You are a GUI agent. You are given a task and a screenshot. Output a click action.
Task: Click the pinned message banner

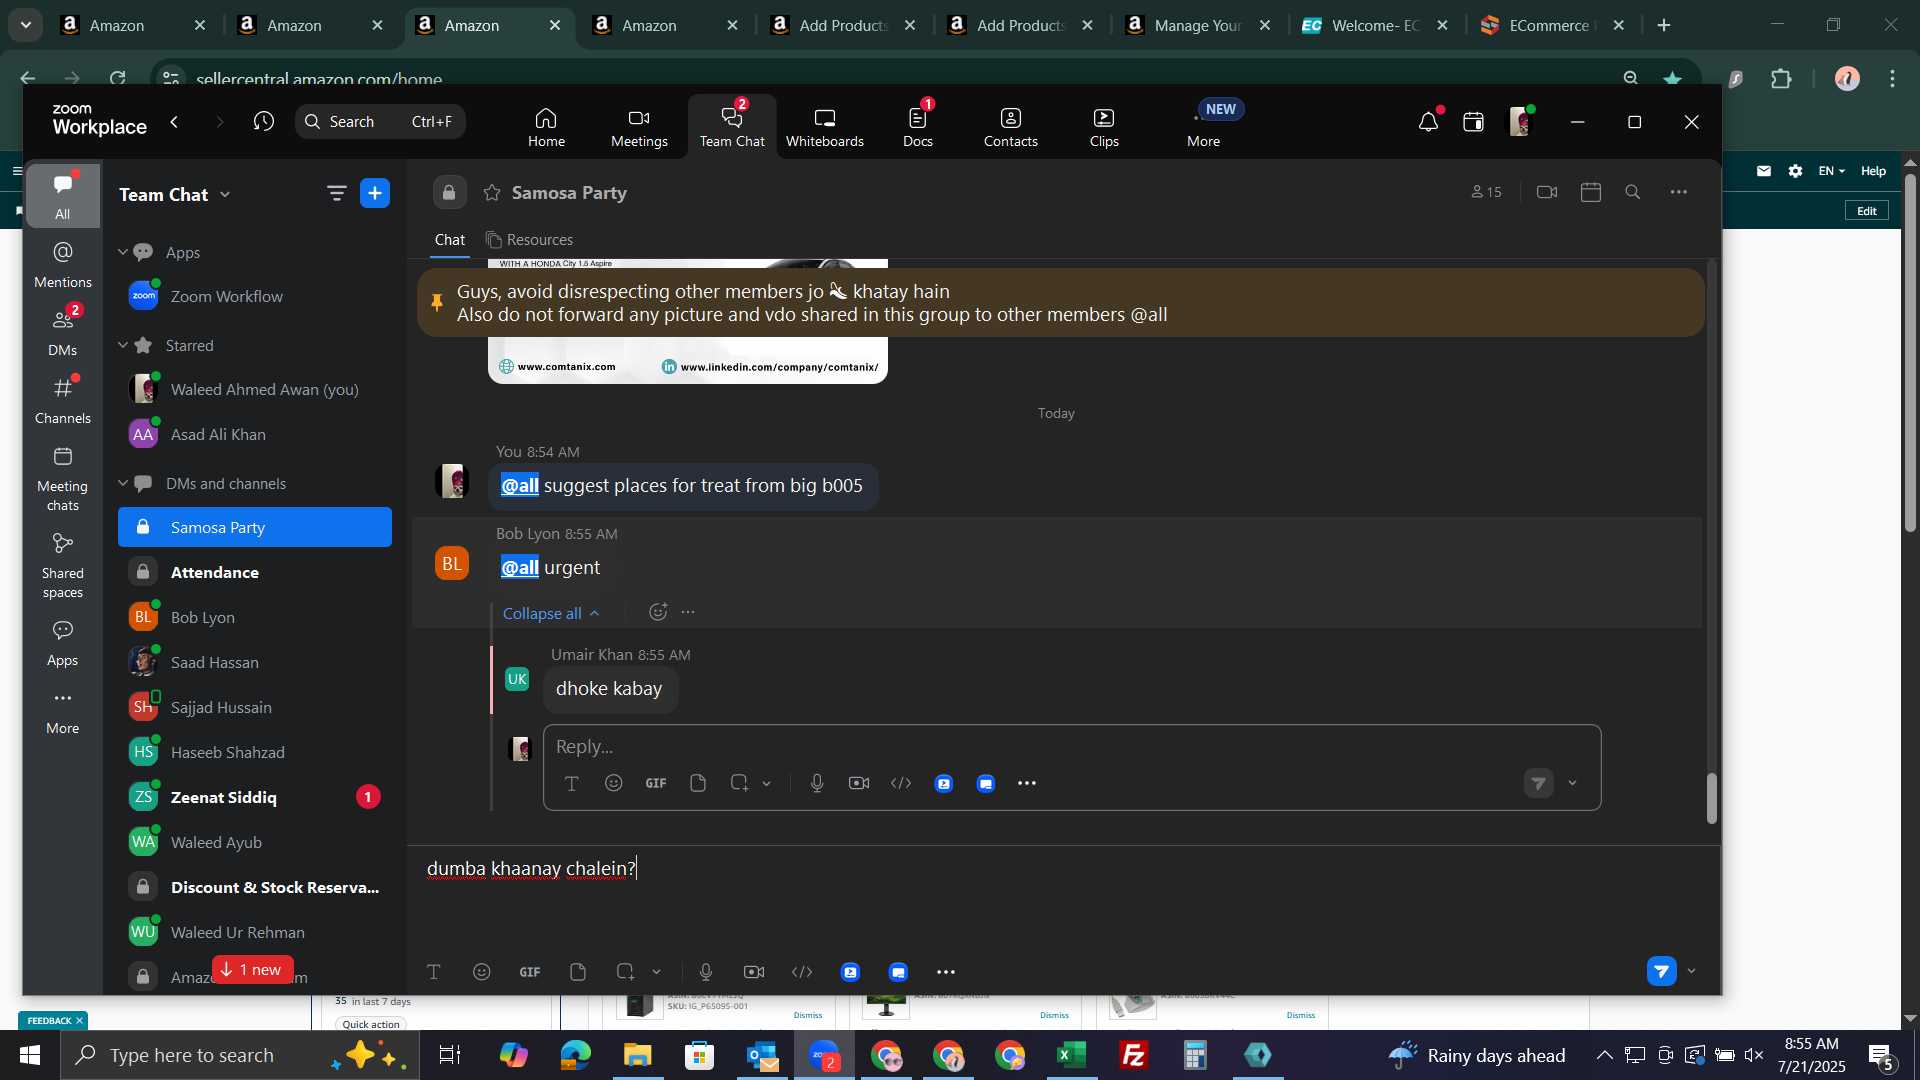pyautogui.click(x=1060, y=302)
